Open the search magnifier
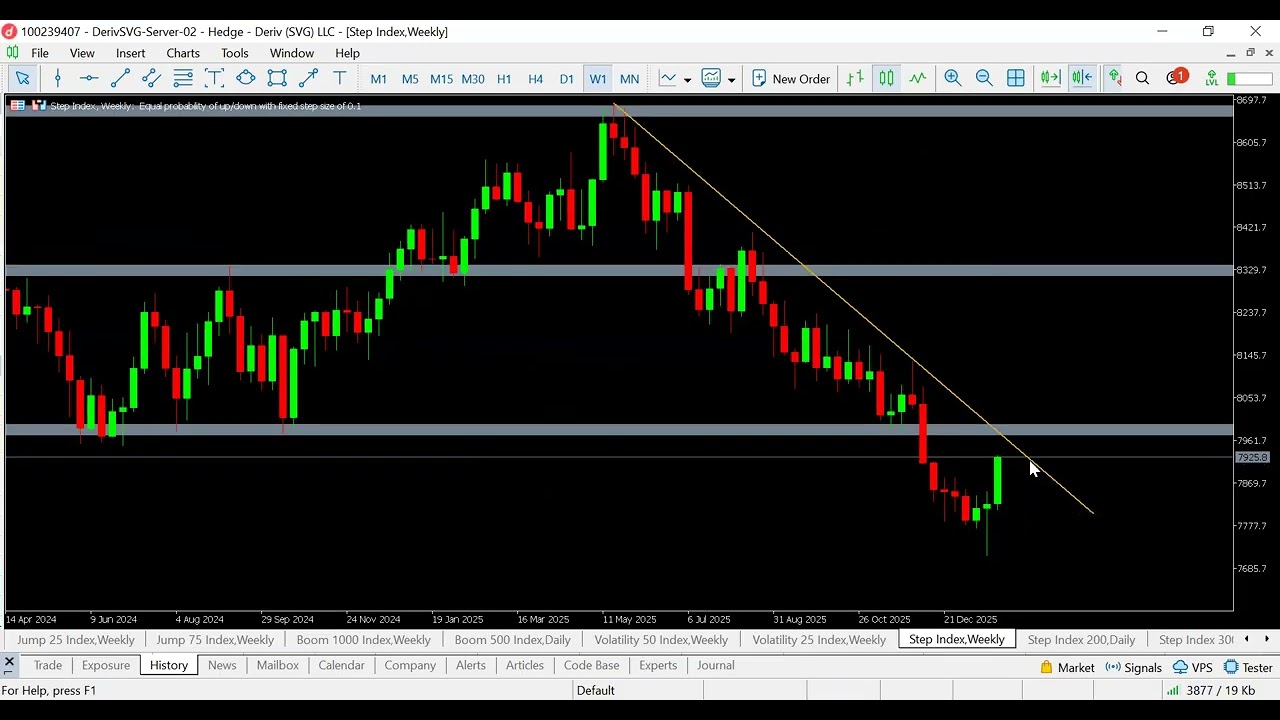The height and width of the screenshot is (720, 1280). pyautogui.click(x=1142, y=78)
